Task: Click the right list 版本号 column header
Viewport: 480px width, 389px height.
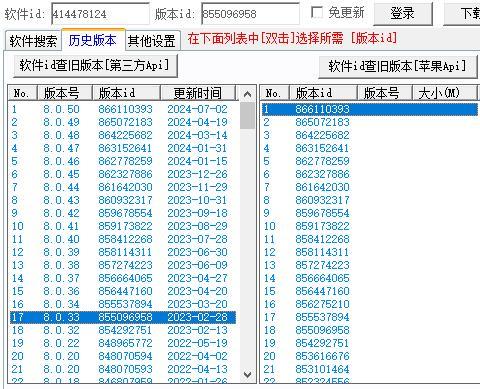Action: pyautogui.click(x=385, y=93)
